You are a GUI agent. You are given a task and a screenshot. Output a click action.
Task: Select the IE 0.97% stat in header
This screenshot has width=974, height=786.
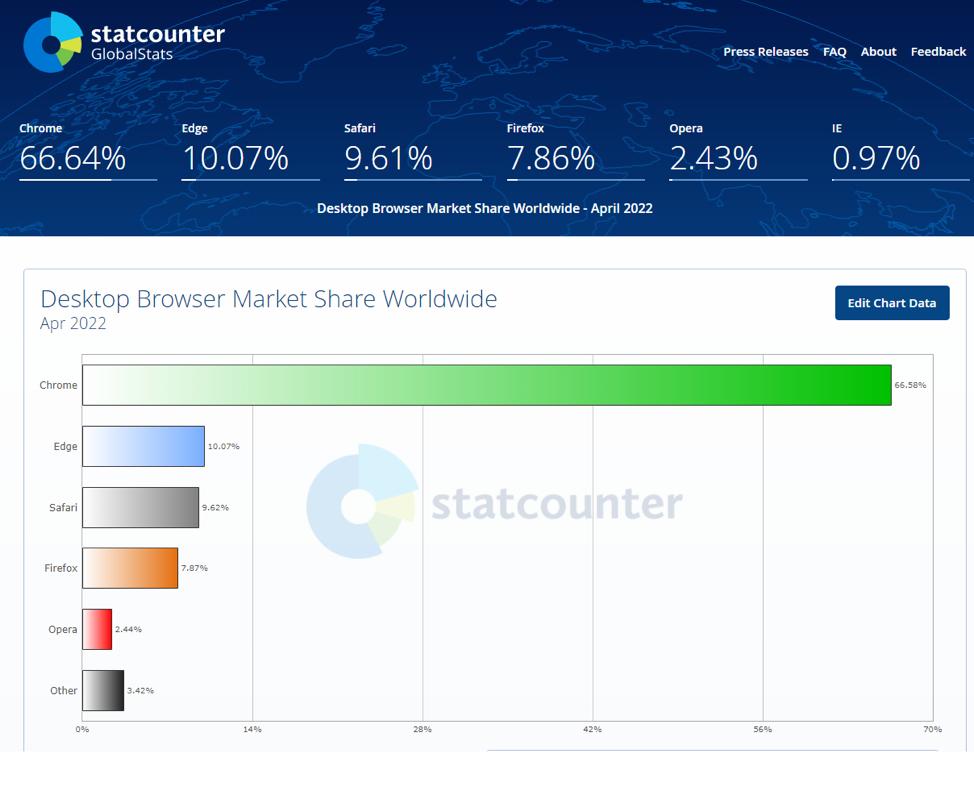coord(900,151)
